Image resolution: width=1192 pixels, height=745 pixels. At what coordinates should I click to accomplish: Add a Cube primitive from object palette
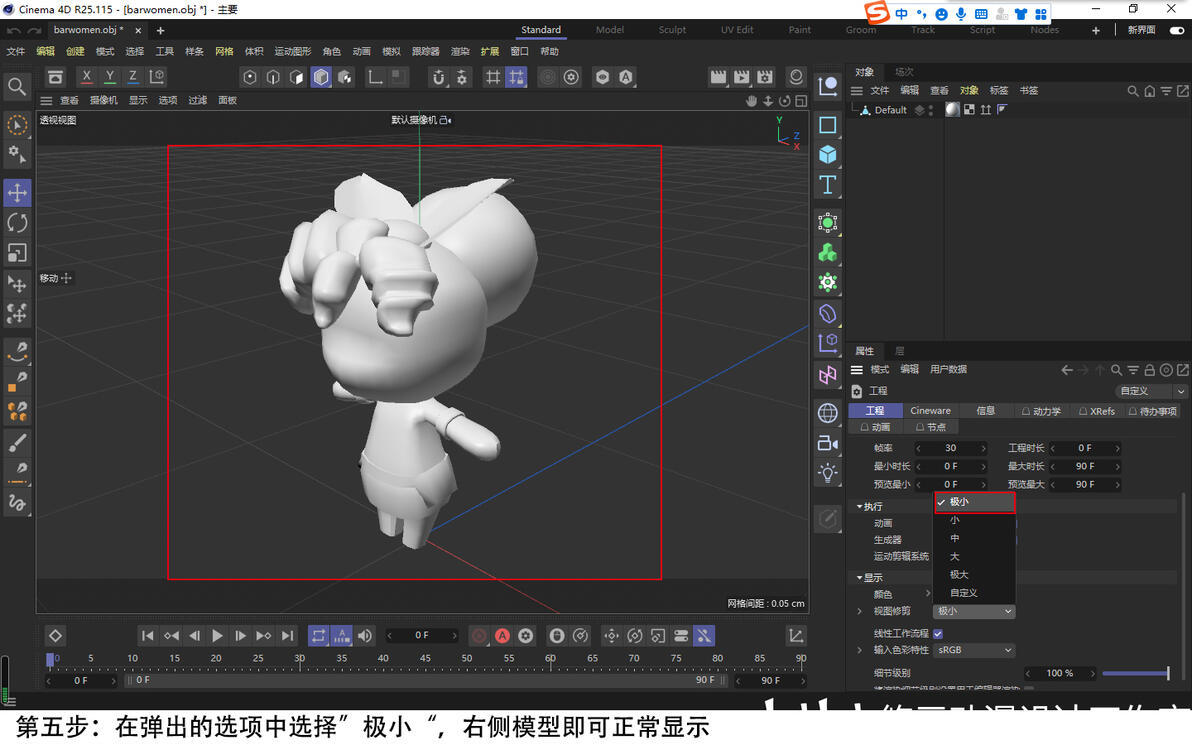pyautogui.click(x=828, y=155)
